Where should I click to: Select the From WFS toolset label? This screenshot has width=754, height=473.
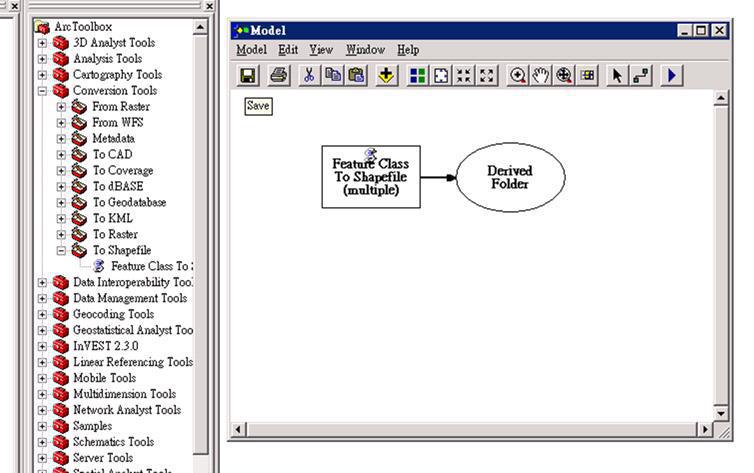tap(118, 123)
